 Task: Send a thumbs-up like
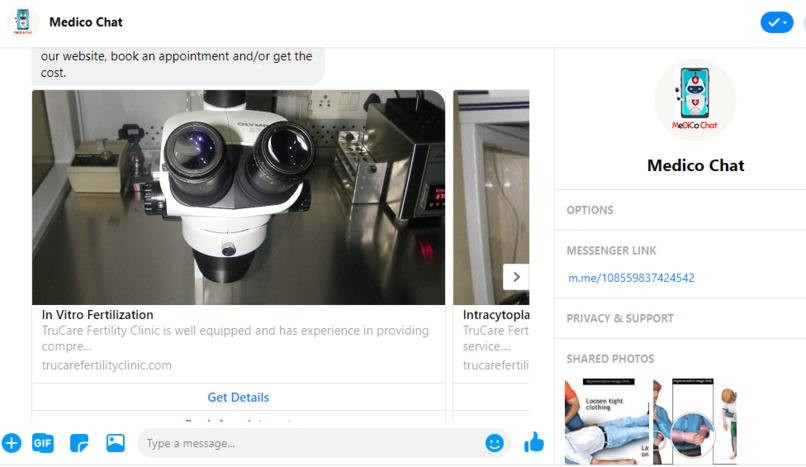(534, 442)
